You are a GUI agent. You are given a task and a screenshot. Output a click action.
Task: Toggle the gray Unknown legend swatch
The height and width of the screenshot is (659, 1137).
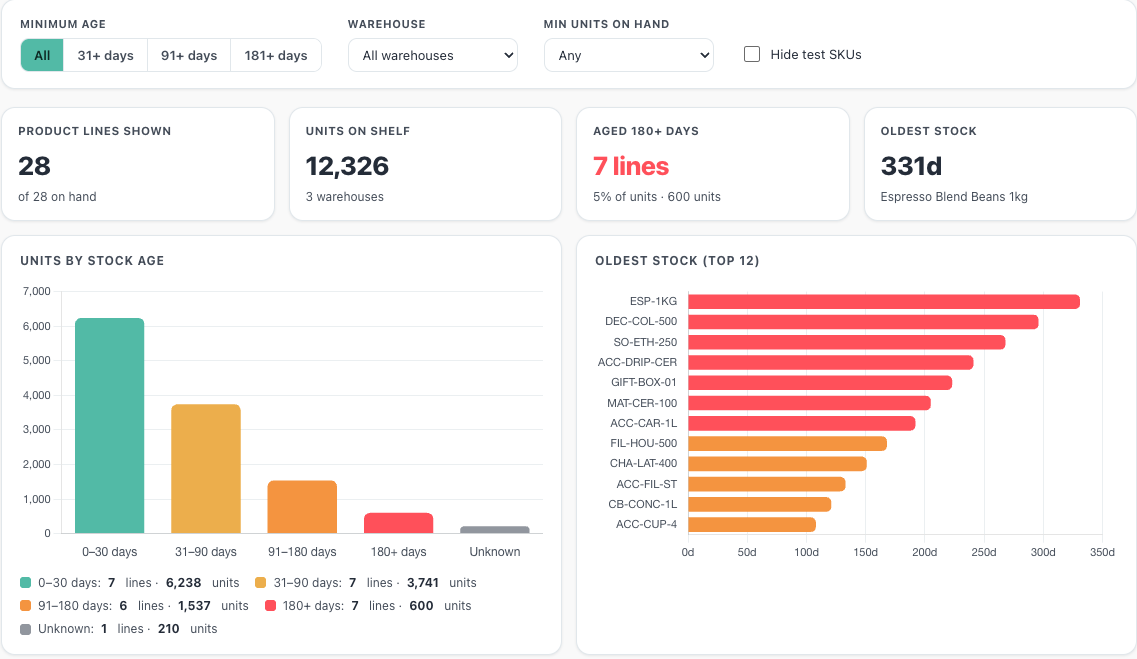[25, 629]
